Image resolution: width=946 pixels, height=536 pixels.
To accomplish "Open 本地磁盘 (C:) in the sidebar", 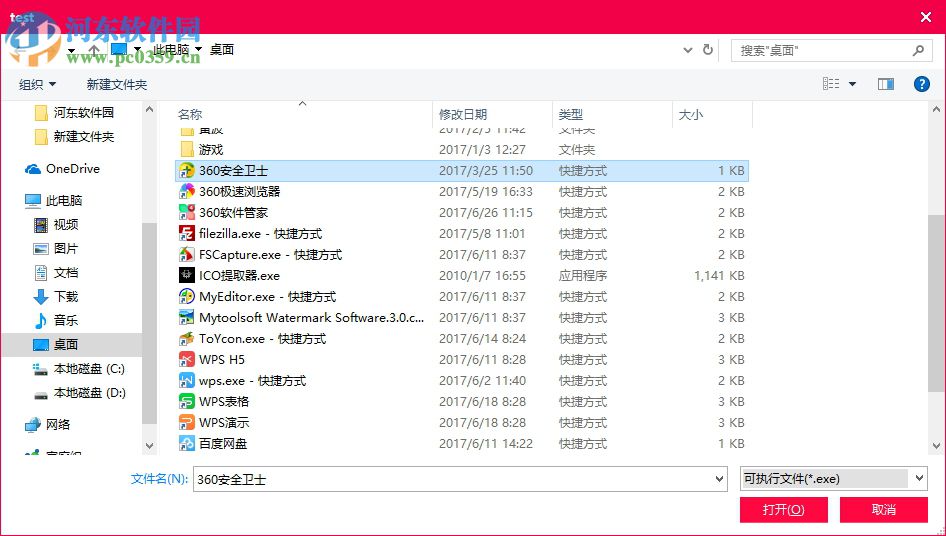I will (x=78, y=369).
